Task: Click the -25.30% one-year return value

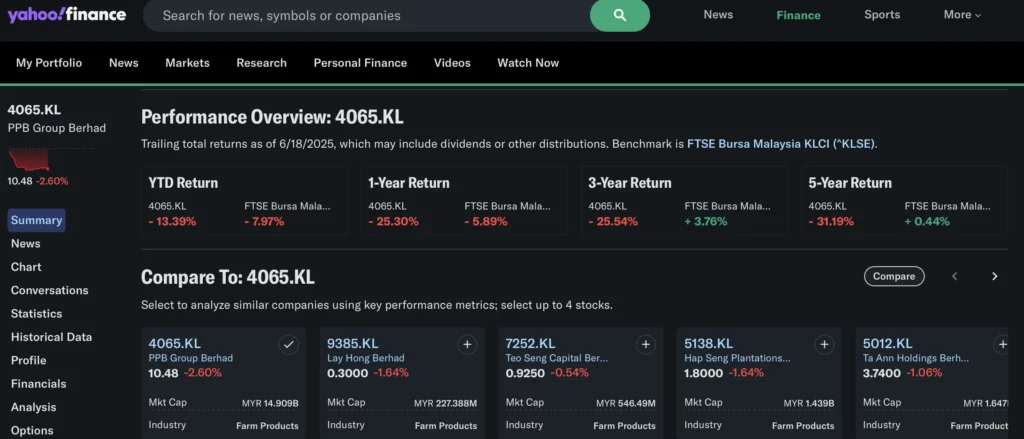Action: pyautogui.click(x=393, y=221)
